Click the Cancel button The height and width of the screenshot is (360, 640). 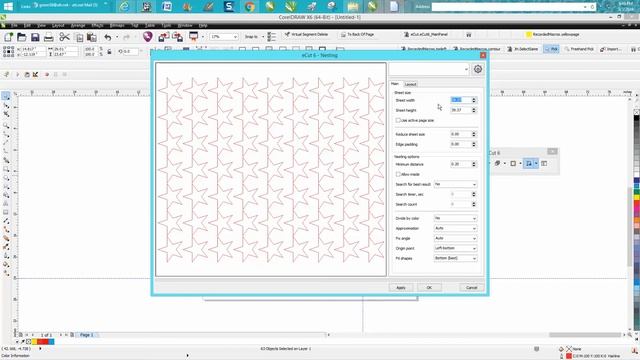[471, 288]
